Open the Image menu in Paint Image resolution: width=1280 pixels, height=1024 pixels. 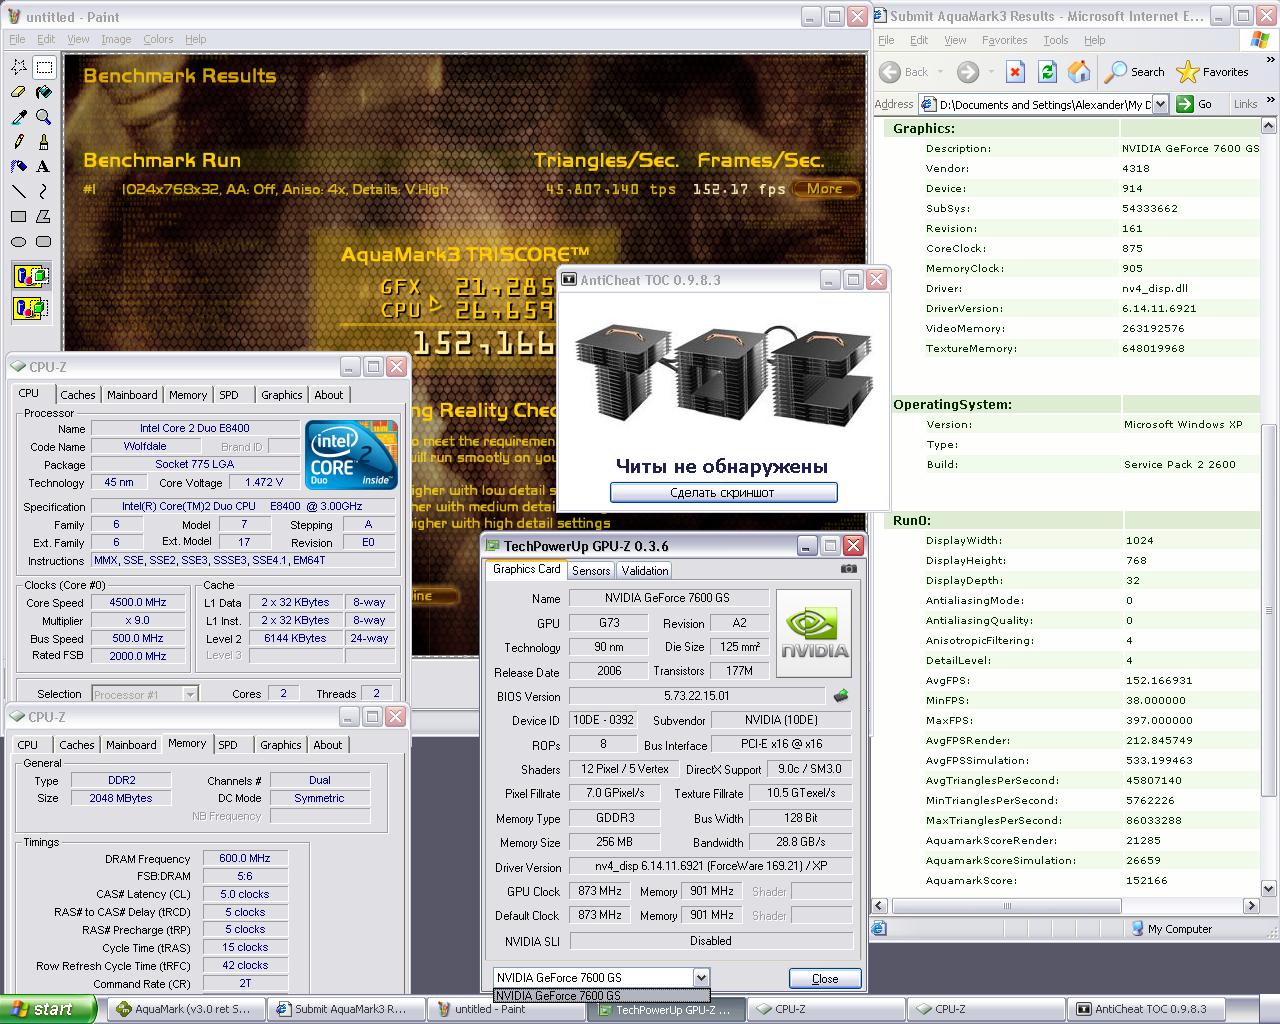116,39
